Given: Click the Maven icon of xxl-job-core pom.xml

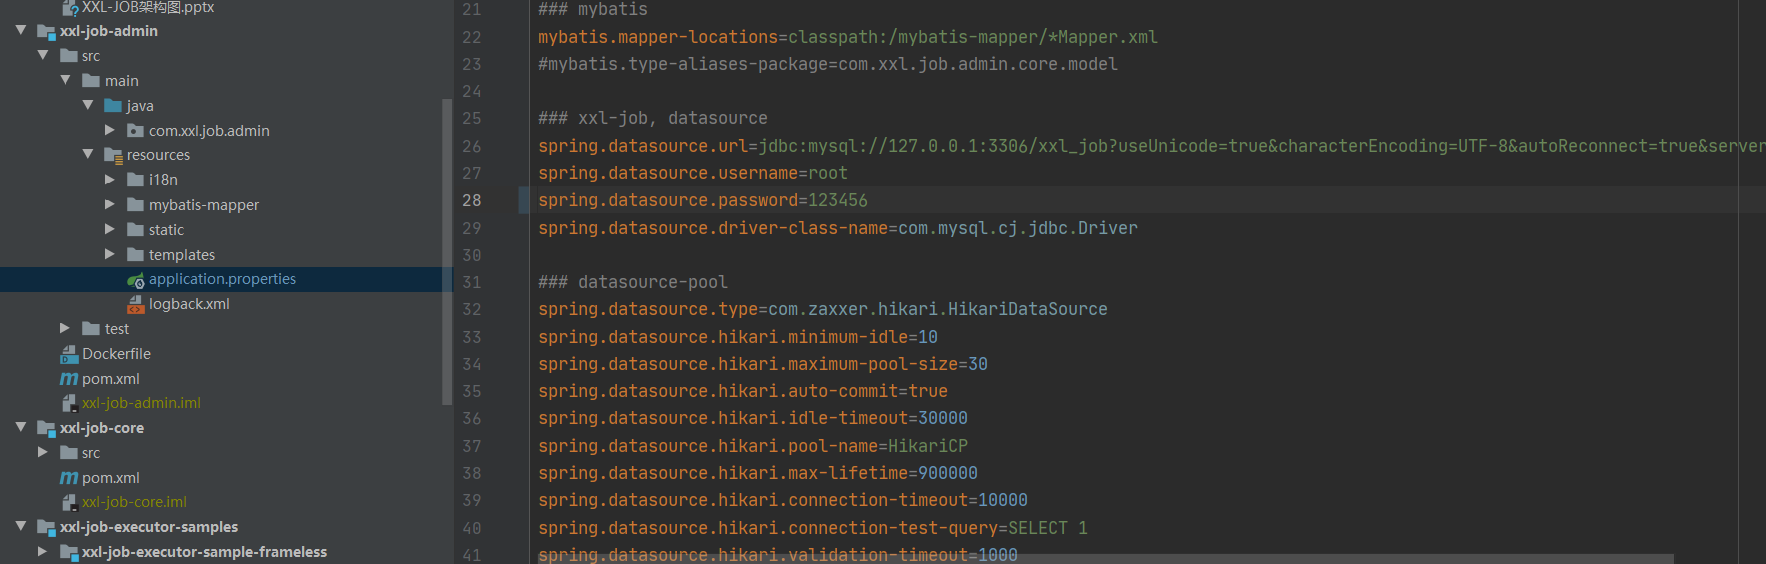Looking at the screenshot, I should pos(69,478).
